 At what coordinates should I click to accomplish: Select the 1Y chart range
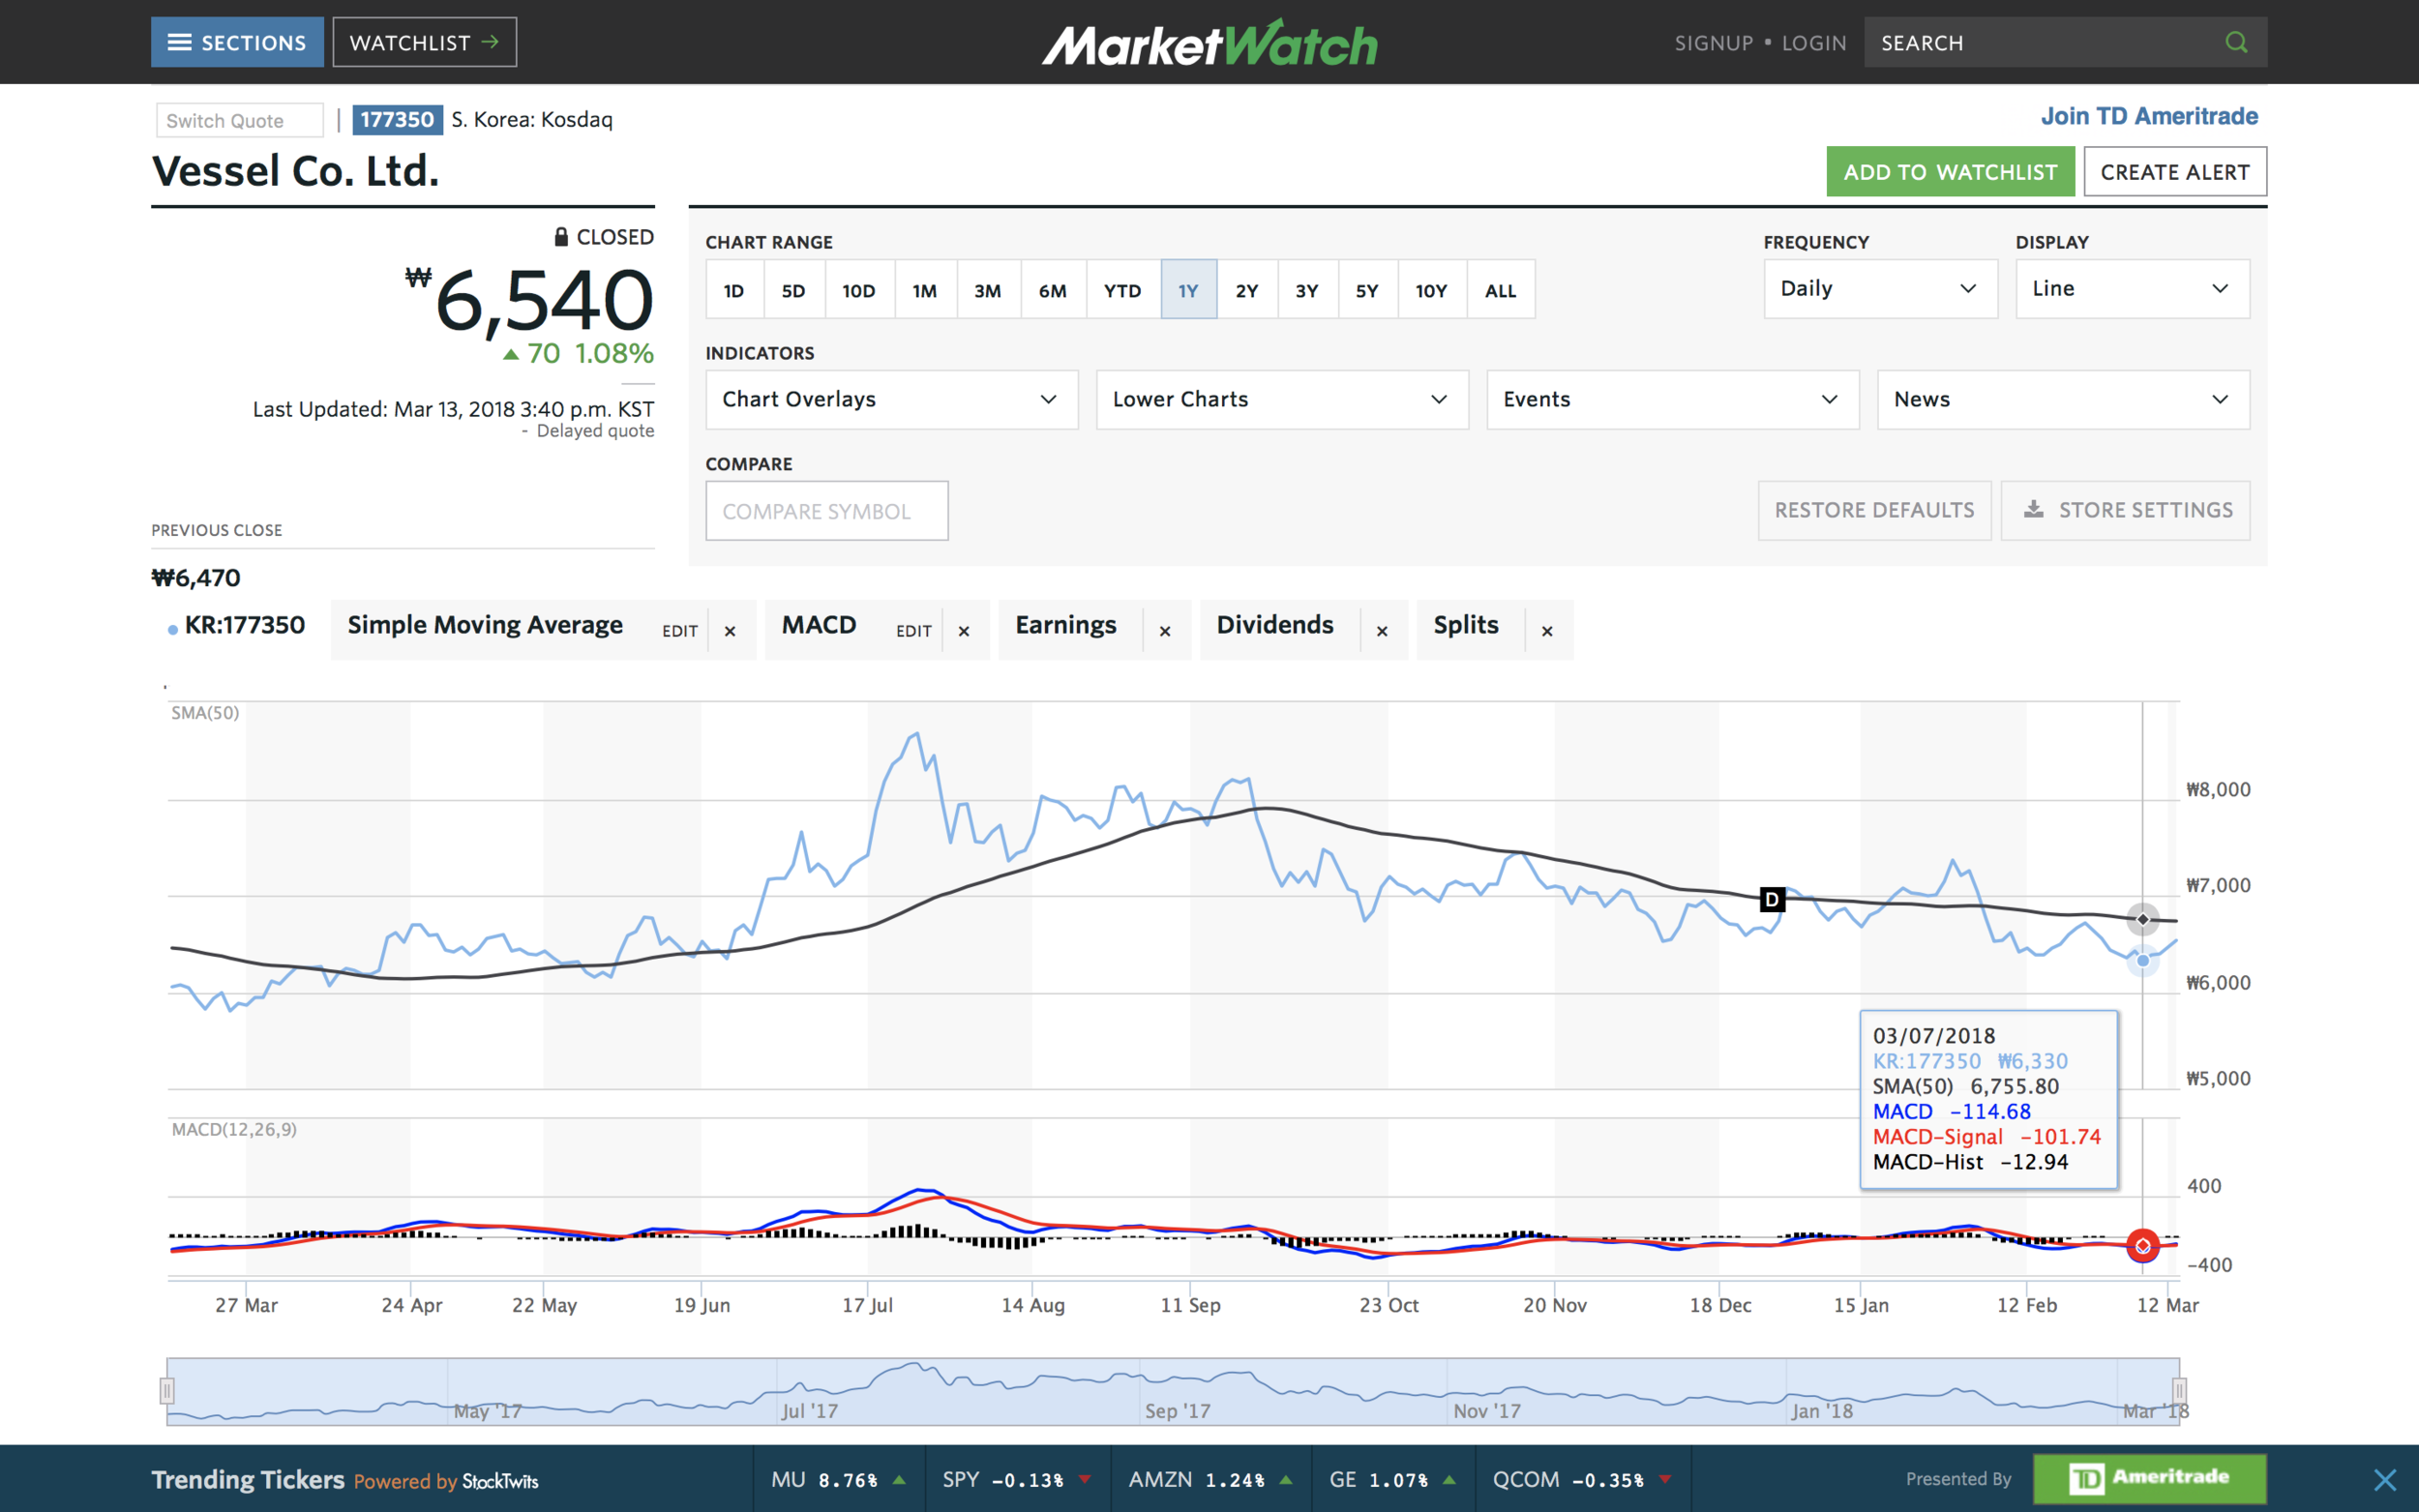point(1188,290)
